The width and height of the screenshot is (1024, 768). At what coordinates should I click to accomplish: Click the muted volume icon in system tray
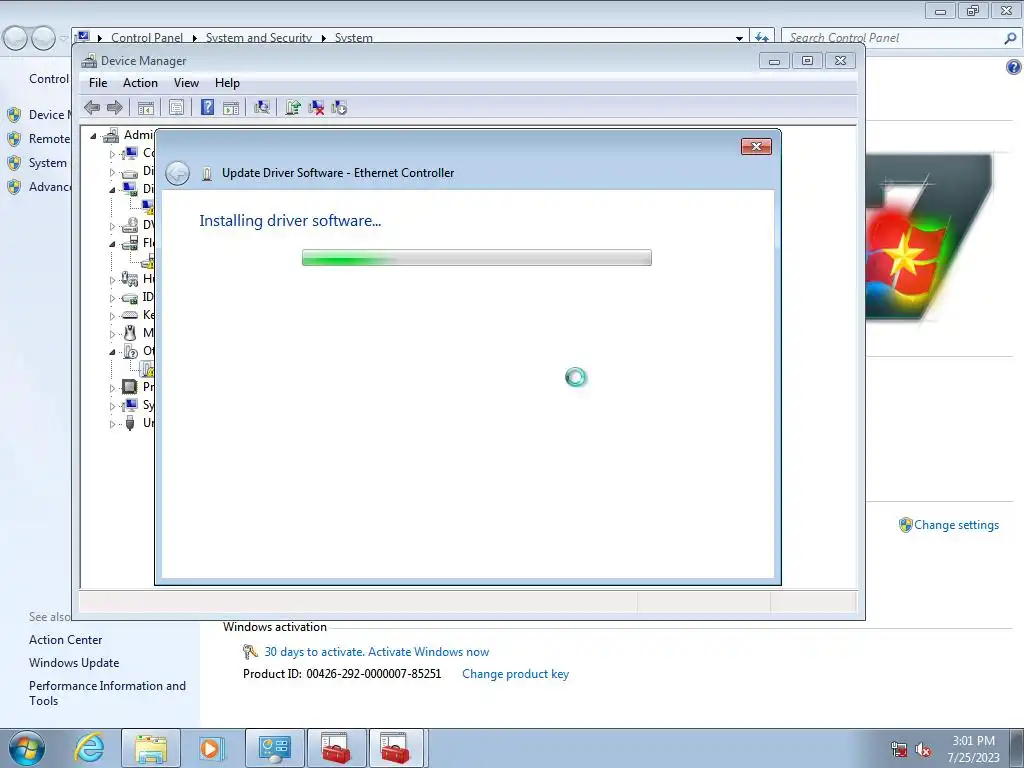coord(923,750)
